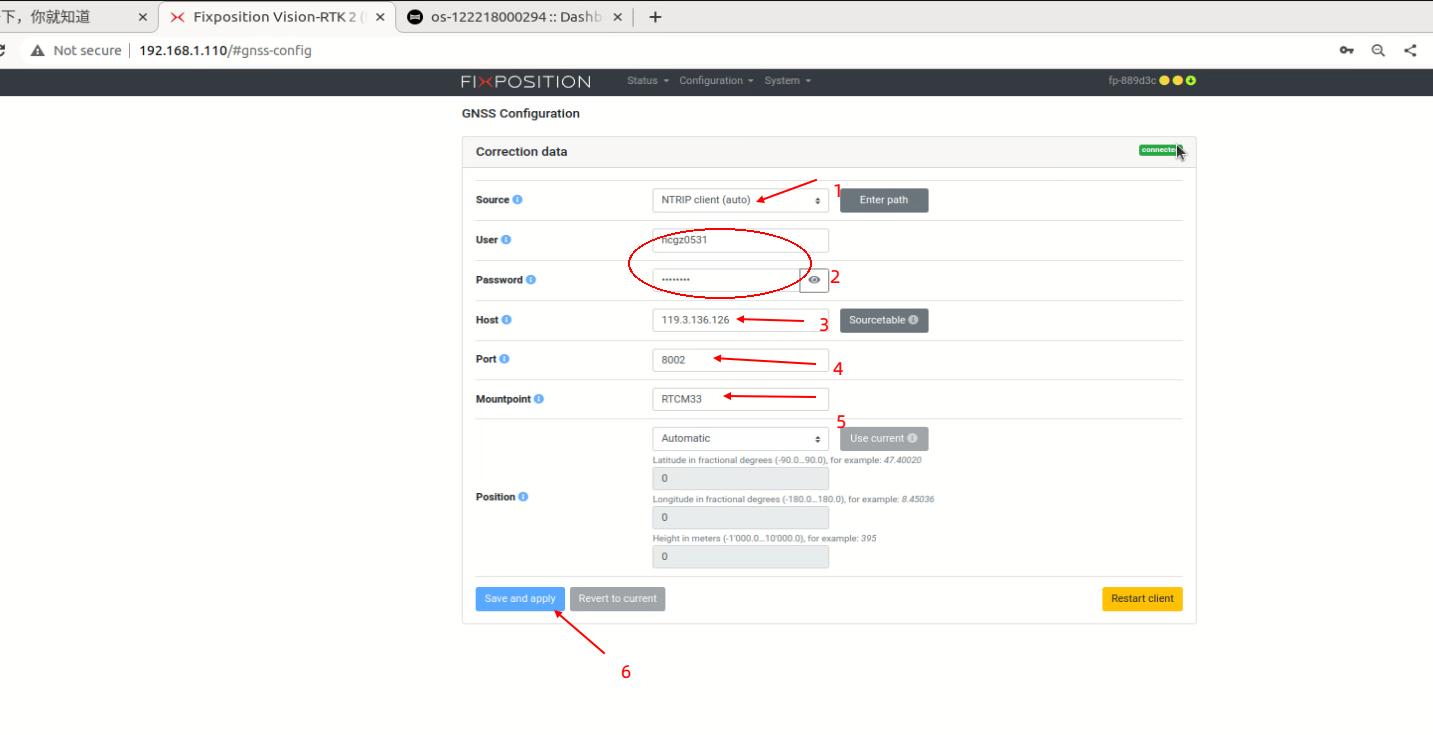Image resolution: width=1433 pixels, height=735 pixels.
Task: Click the Position info icon
Action: (523, 497)
